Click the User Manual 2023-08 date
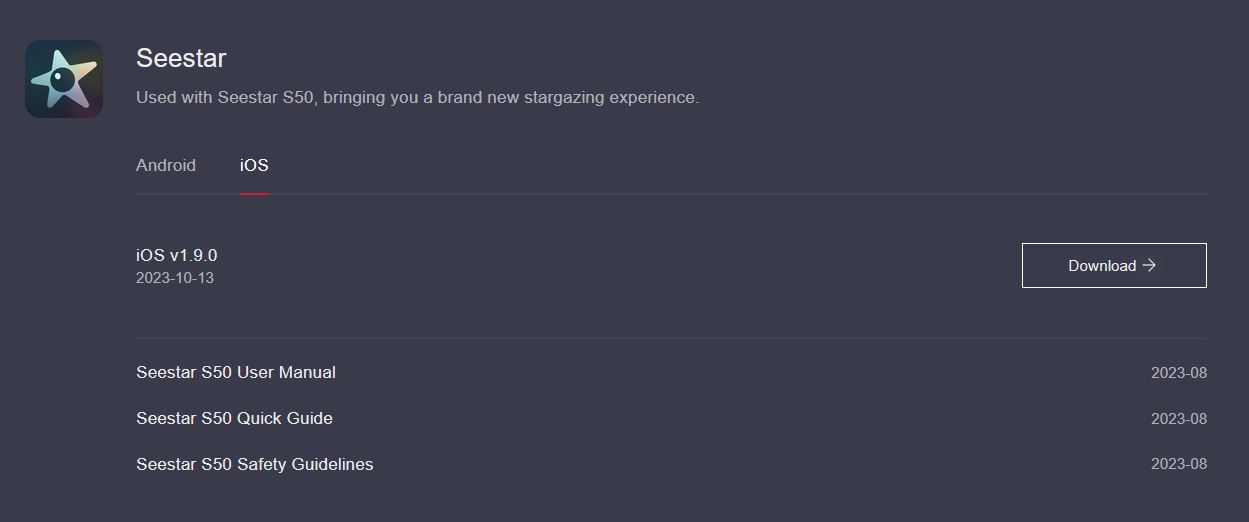The height and width of the screenshot is (522, 1249). [x=1179, y=373]
